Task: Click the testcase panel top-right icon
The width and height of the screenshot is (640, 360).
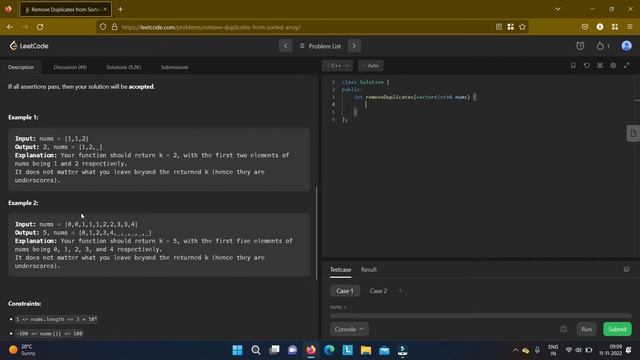Action: coord(627,269)
